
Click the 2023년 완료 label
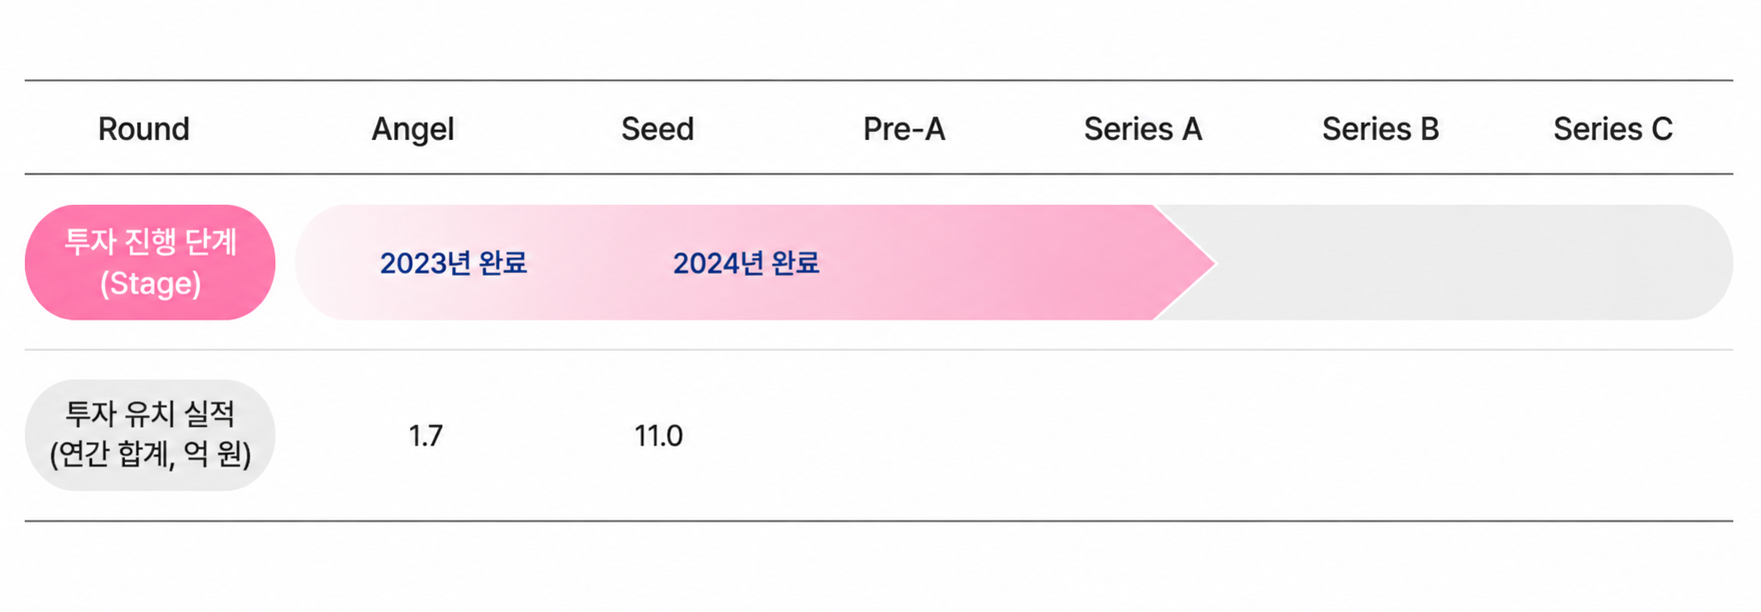pos(453,263)
